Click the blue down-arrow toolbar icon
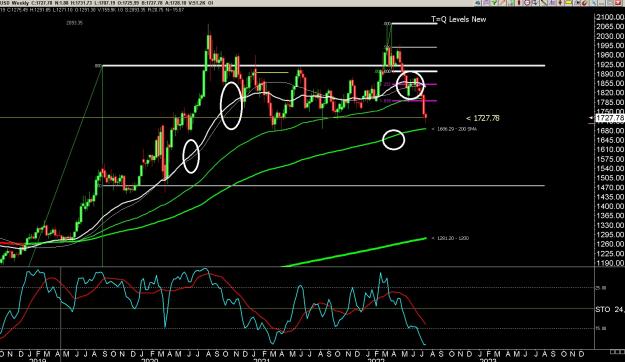Viewport: 625px width, 362px height. (535, 2)
